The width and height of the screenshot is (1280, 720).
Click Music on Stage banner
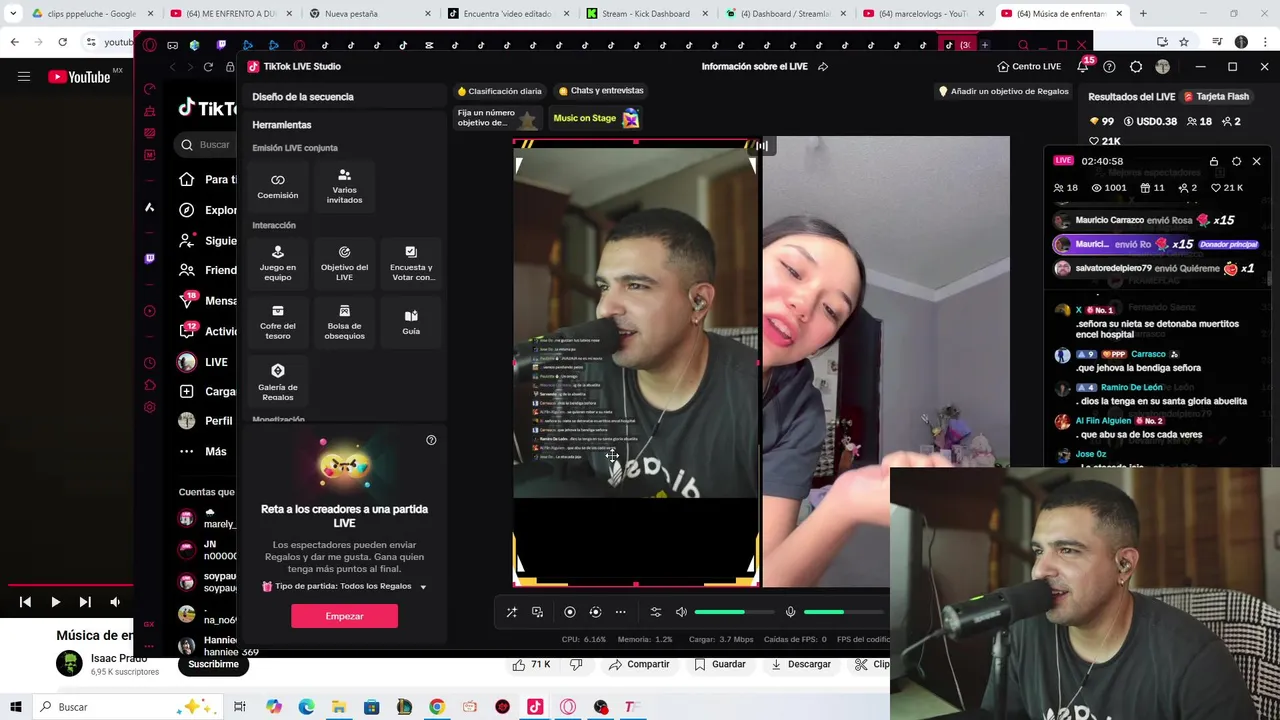pyautogui.click(x=596, y=118)
